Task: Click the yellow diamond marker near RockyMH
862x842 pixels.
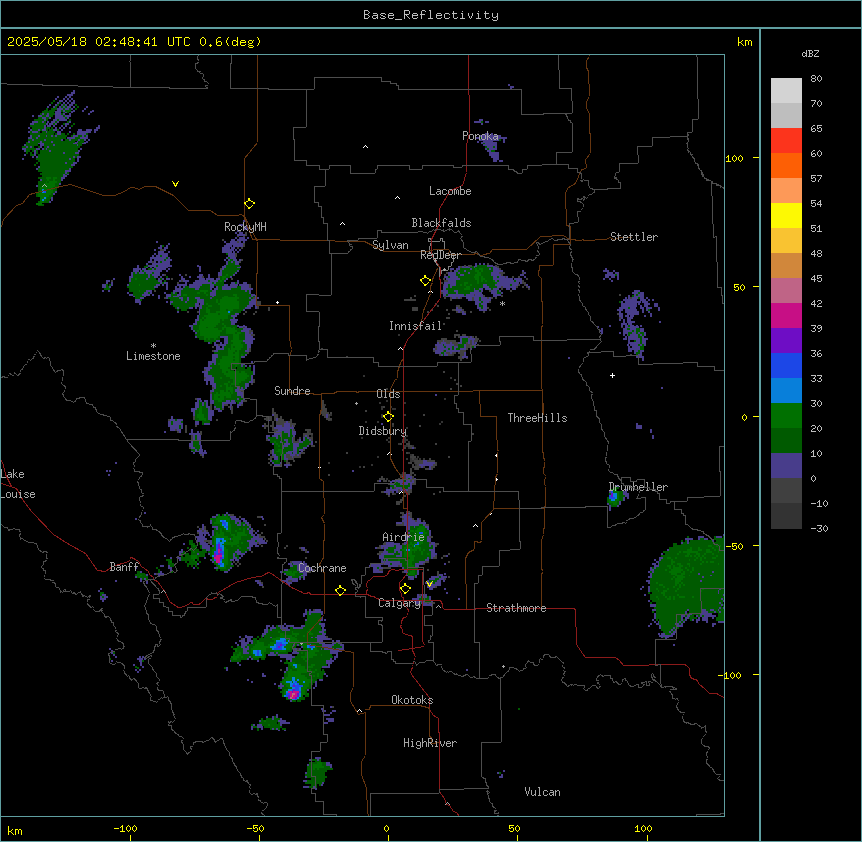Action: click(249, 204)
